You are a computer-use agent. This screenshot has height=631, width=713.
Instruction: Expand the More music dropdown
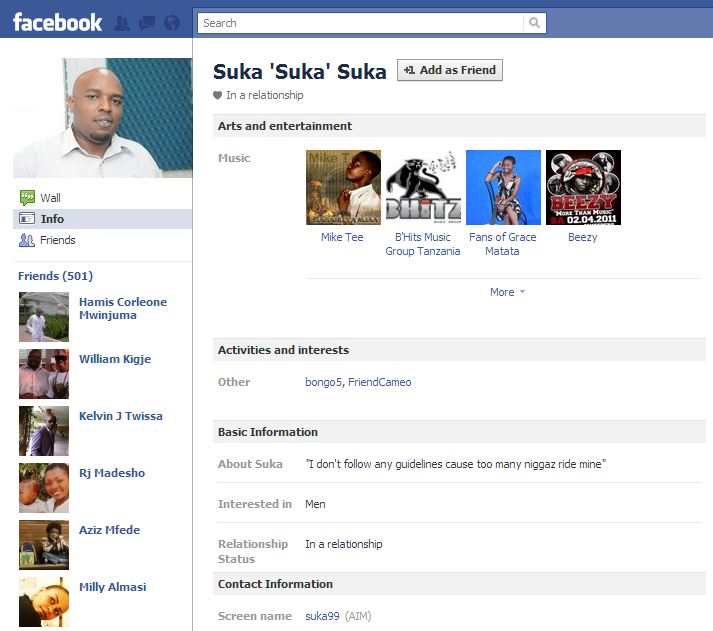[x=507, y=292]
